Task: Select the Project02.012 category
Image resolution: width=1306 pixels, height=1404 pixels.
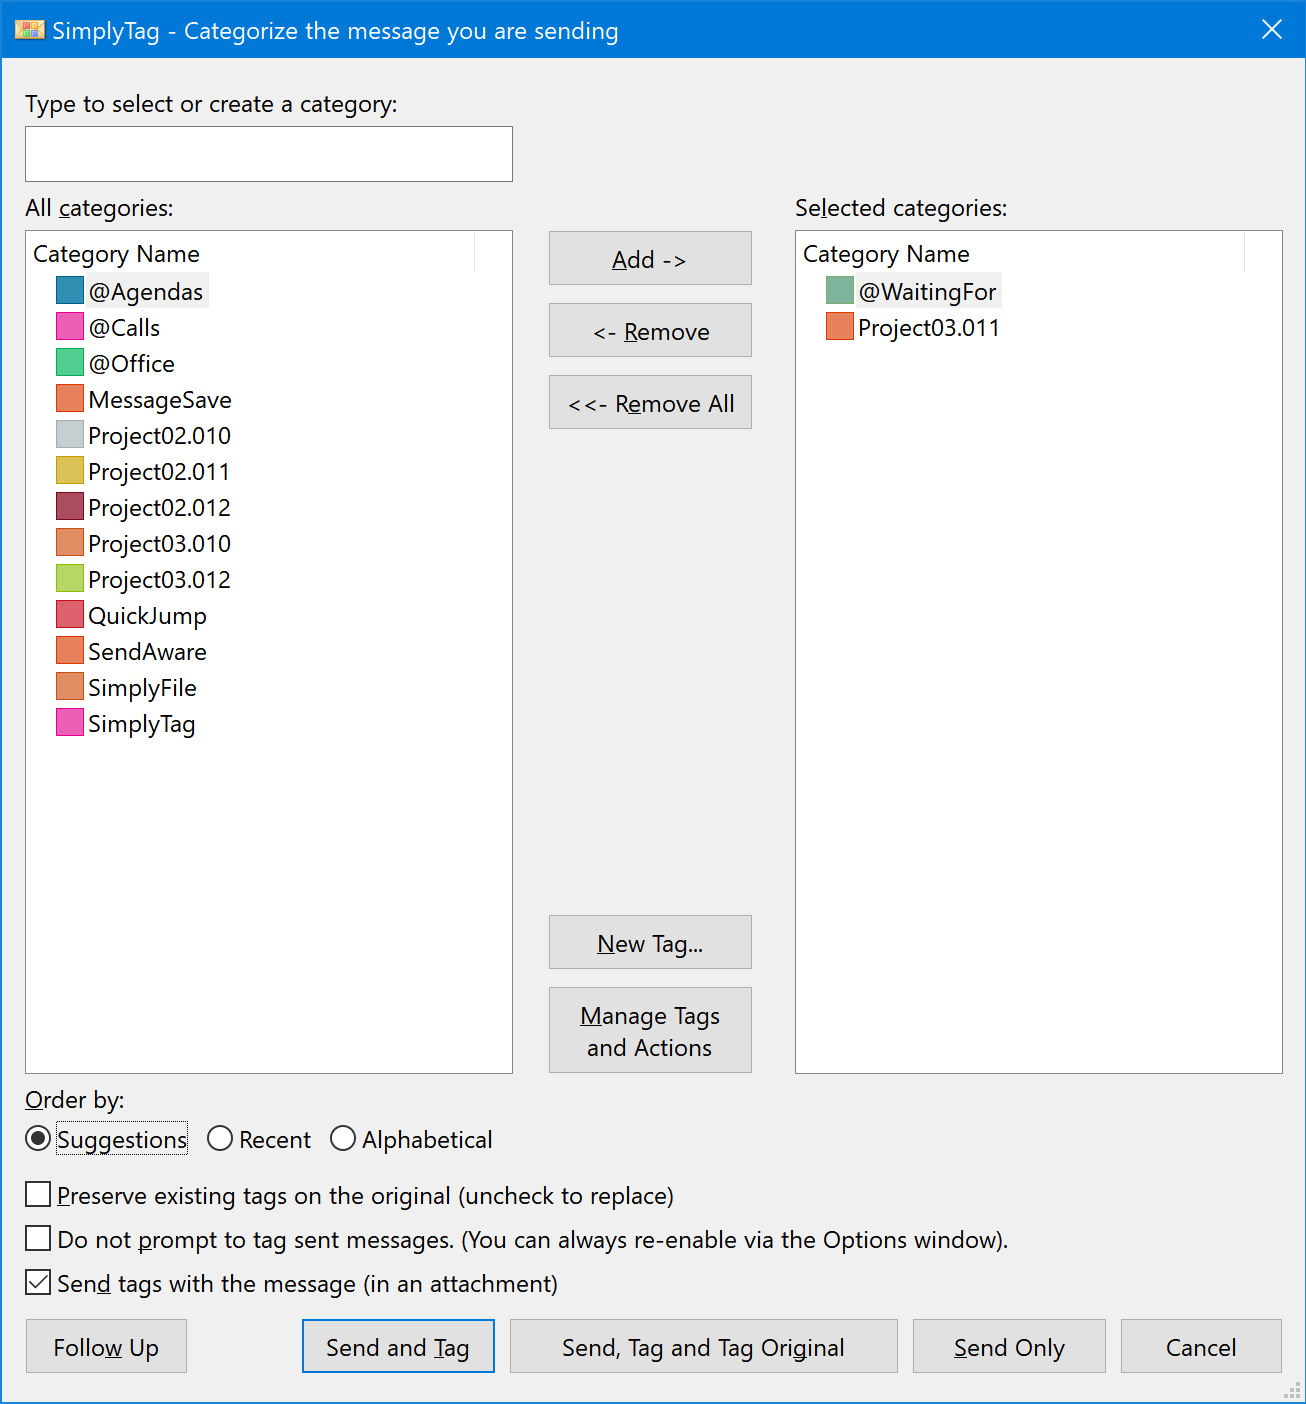Action: (159, 508)
